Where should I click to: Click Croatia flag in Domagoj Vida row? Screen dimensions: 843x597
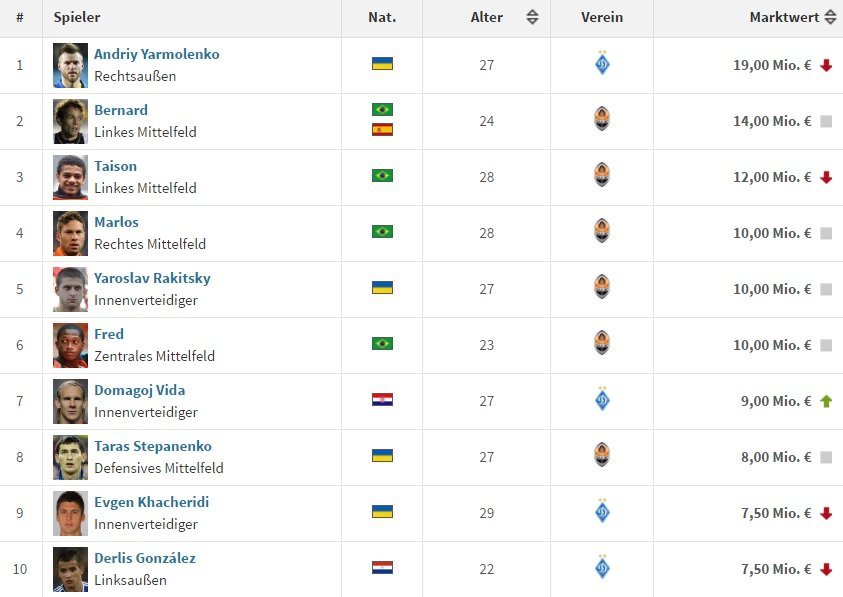pyautogui.click(x=382, y=399)
